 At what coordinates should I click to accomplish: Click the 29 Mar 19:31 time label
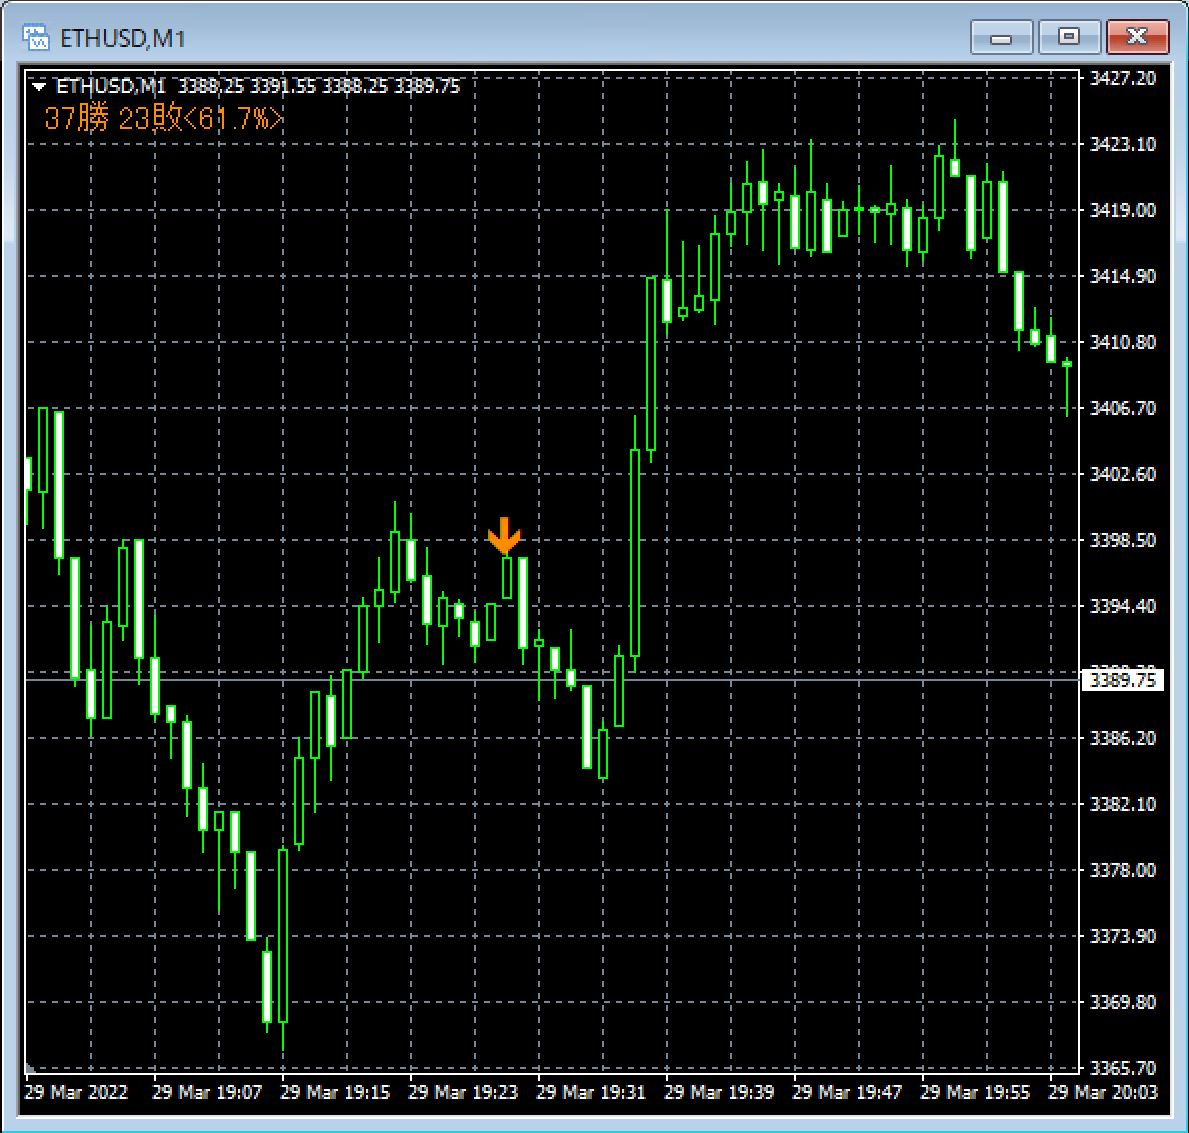pos(591,1092)
